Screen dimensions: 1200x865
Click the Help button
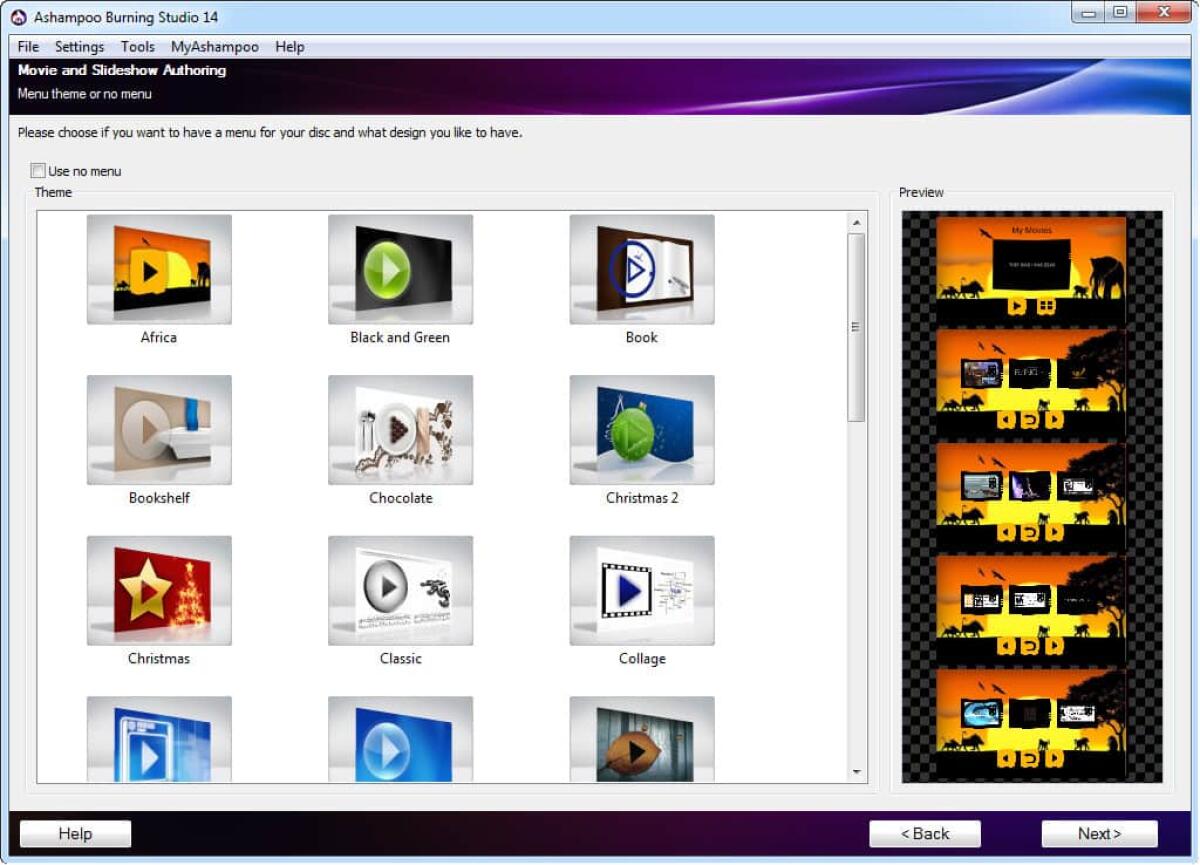click(75, 833)
